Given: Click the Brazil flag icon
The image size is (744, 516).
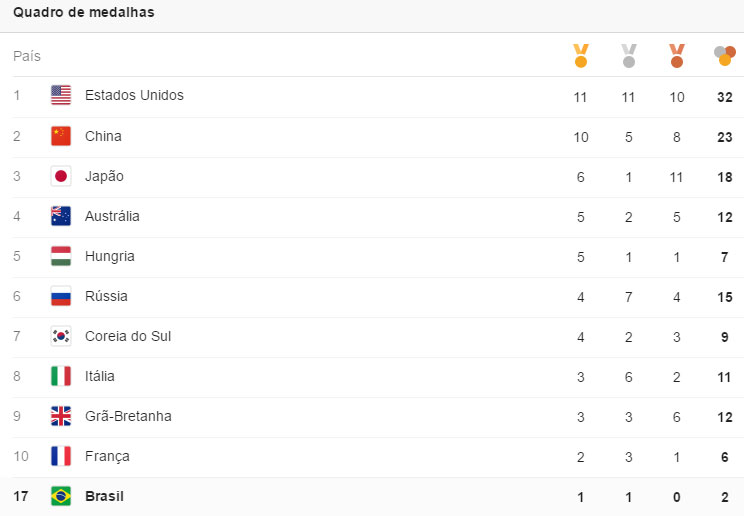Looking at the screenshot, I should pyautogui.click(x=61, y=496).
